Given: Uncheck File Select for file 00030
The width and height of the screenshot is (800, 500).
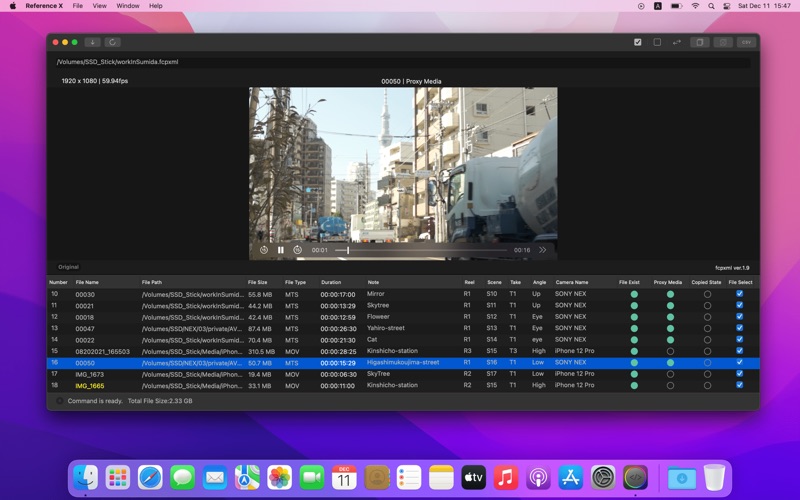Looking at the screenshot, I should click(739, 294).
